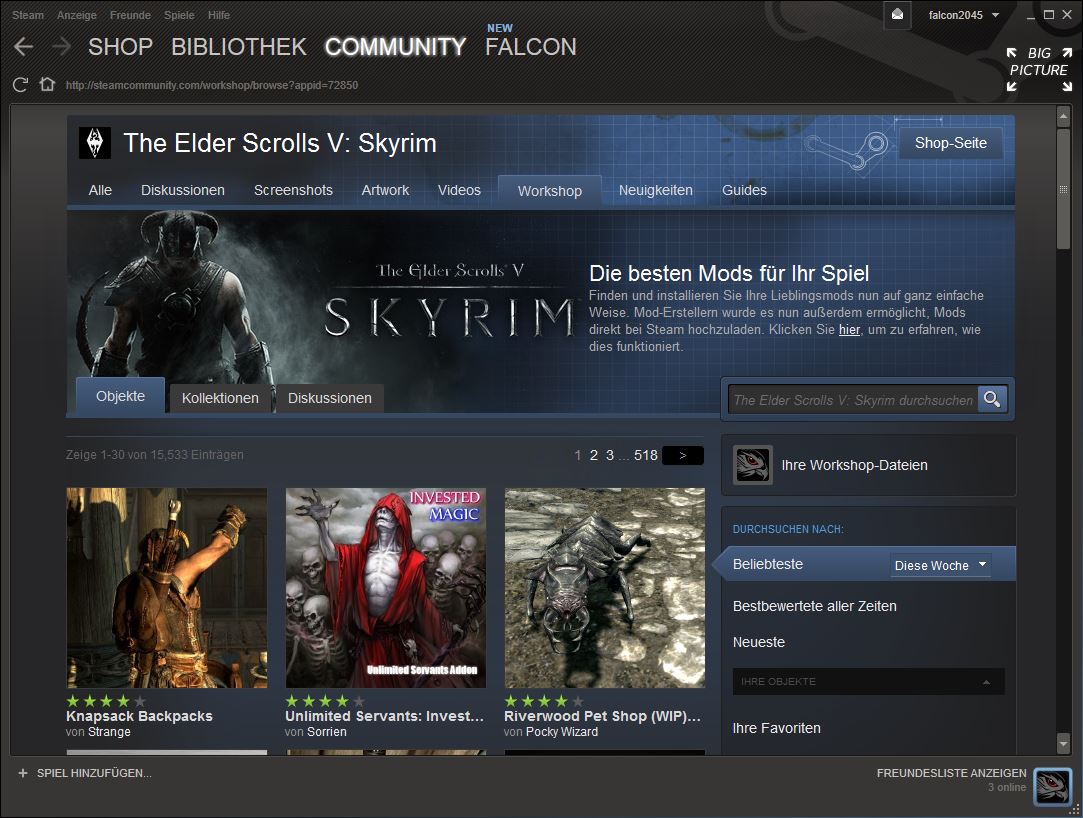Open the Hilfe menu
Screen dimensions: 1083x818
[219, 15]
